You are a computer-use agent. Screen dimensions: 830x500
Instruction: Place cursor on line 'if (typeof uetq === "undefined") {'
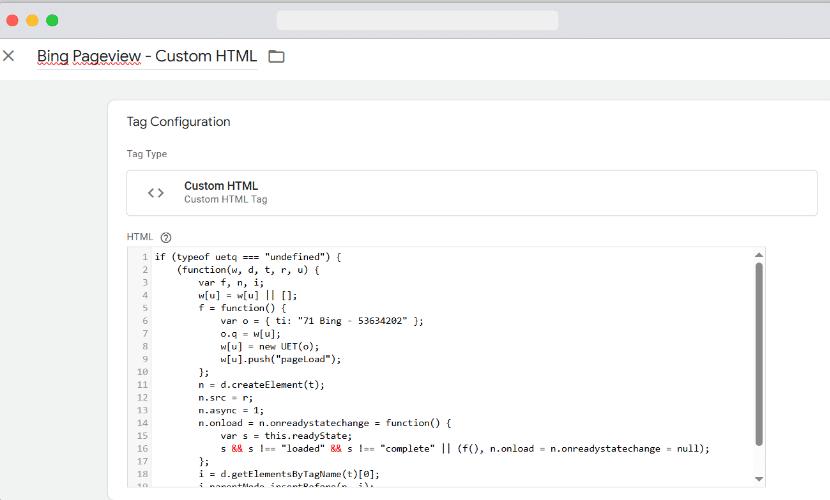click(248, 257)
